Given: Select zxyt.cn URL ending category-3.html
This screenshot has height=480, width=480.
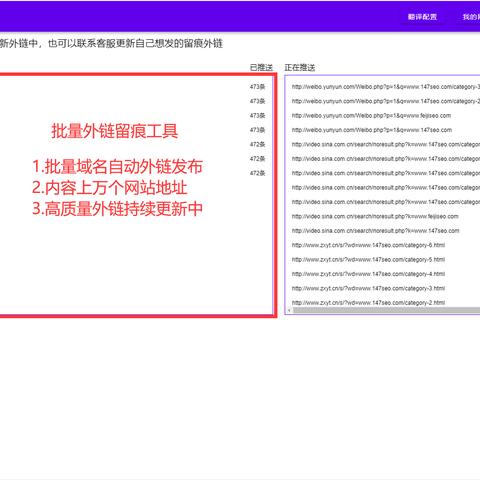Looking at the screenshot, I should point(368,288).
